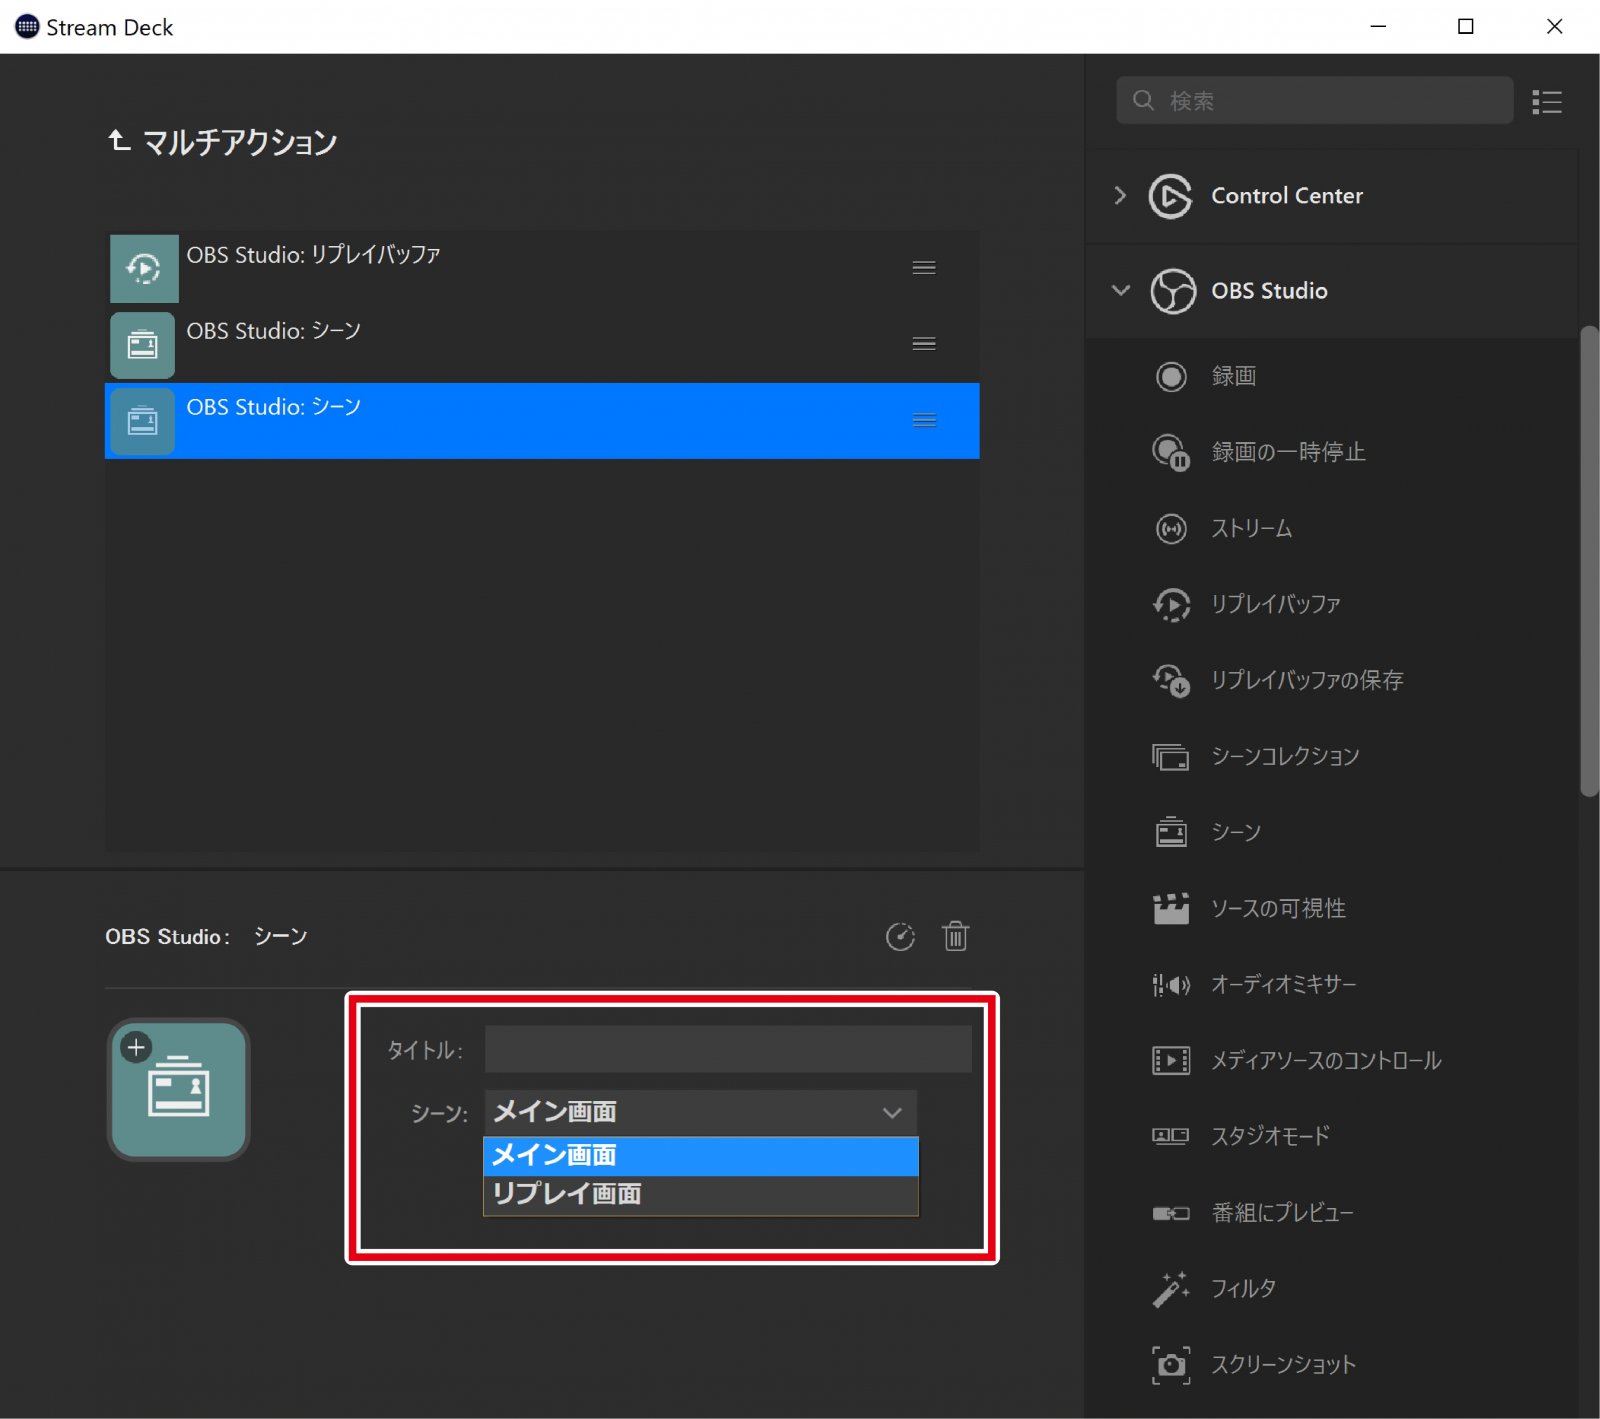
Task: Click the 検索 search box
Action: (1314, 100)
